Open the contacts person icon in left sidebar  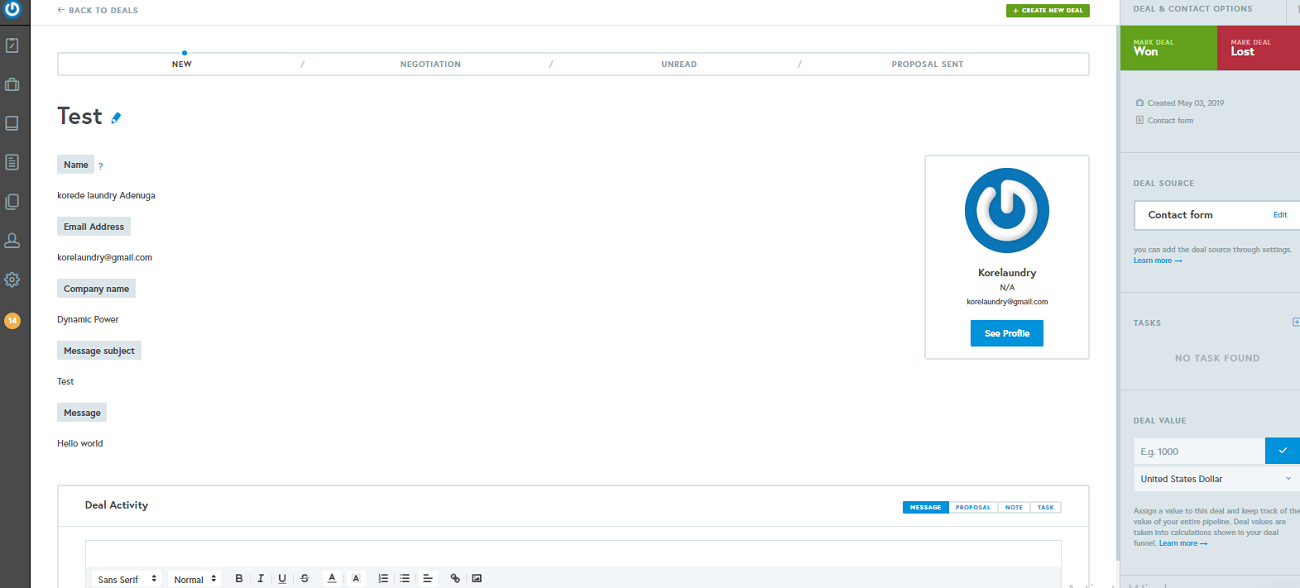click(12, 240)
